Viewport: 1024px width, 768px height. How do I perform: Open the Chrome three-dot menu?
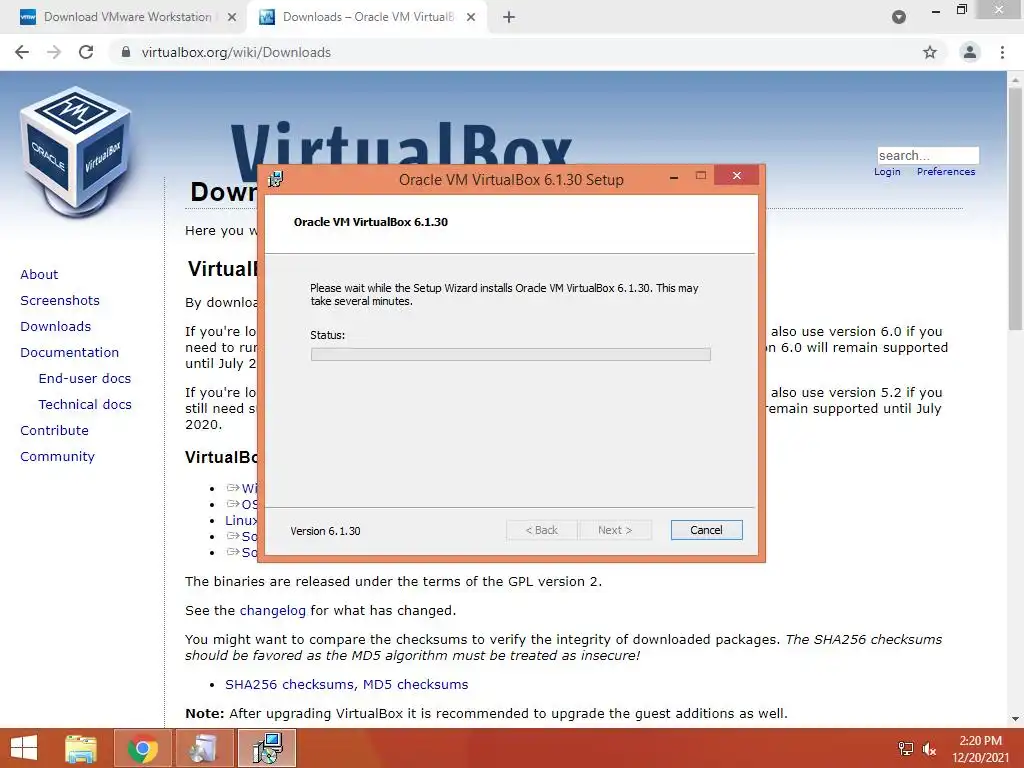click(1002, 52)
